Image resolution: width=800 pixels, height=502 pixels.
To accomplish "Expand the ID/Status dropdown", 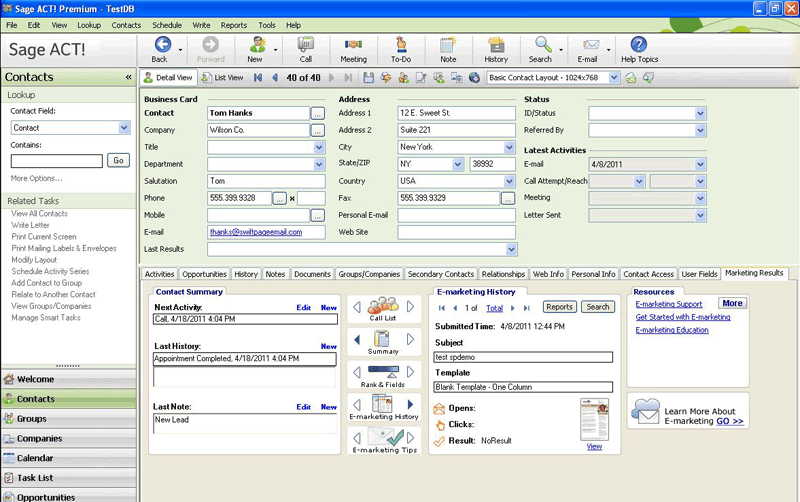I will tap(700, 113).
